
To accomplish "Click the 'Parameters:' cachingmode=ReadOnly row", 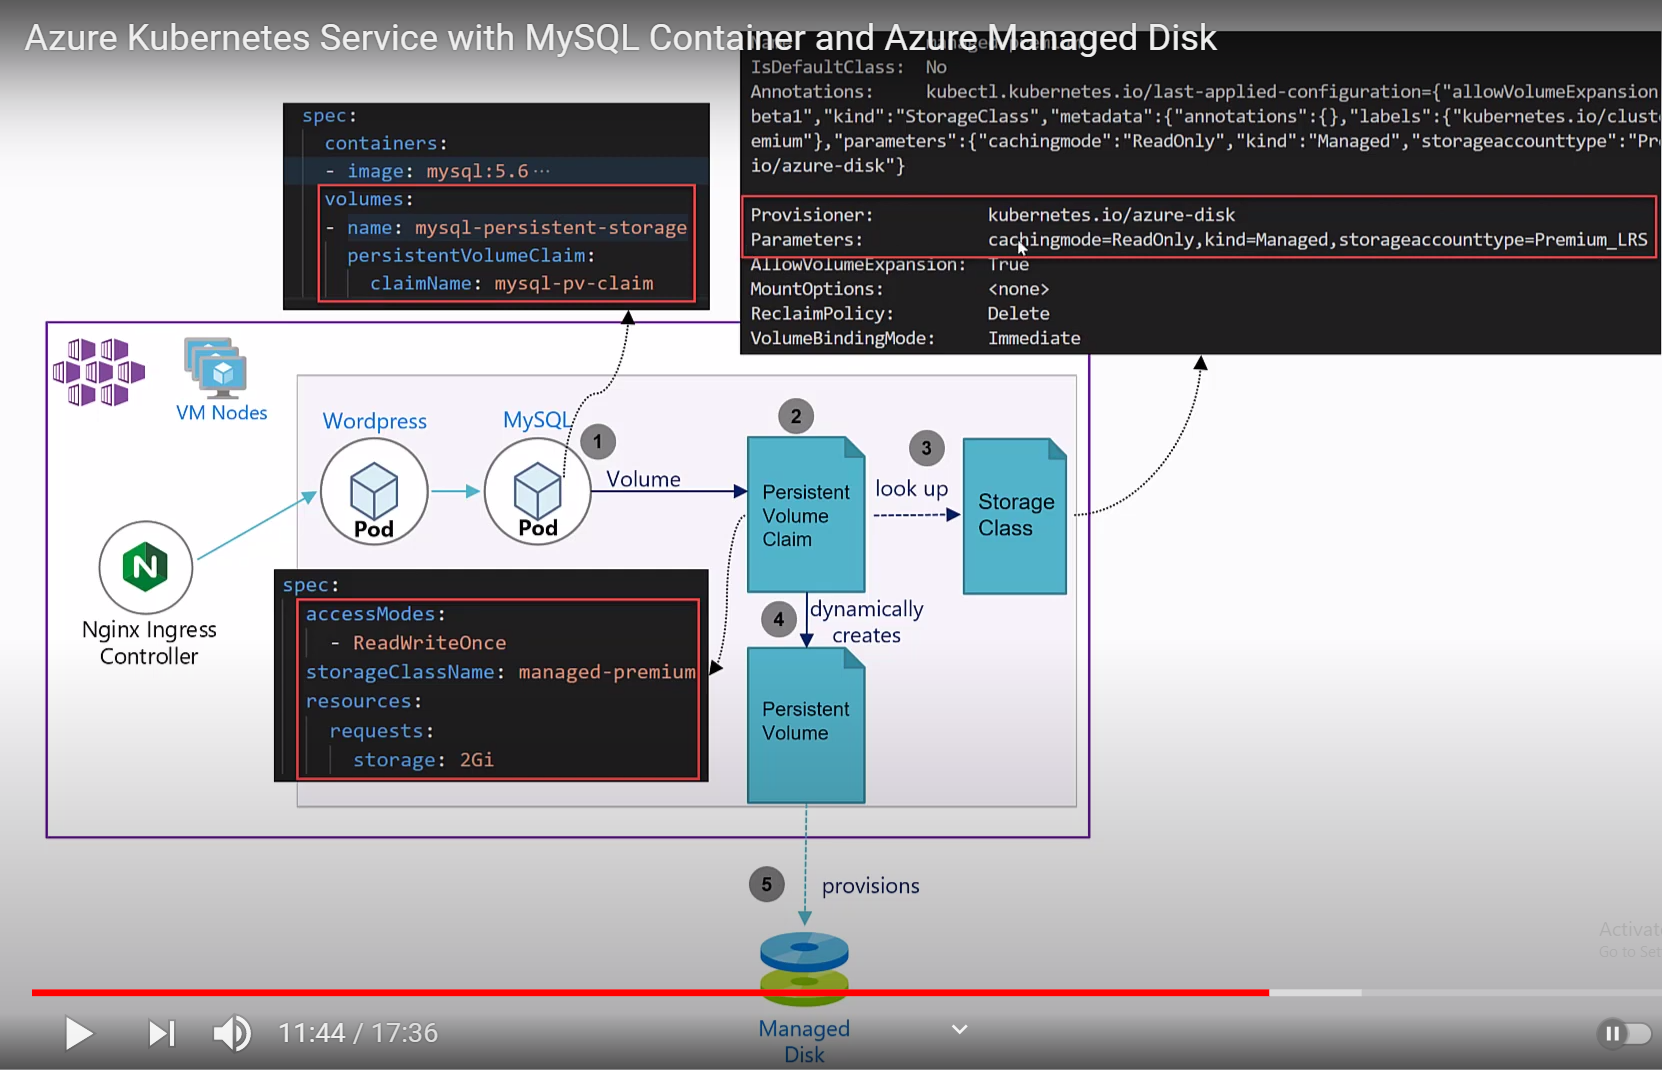I will pyautogui.click(x=1199, y=240).
